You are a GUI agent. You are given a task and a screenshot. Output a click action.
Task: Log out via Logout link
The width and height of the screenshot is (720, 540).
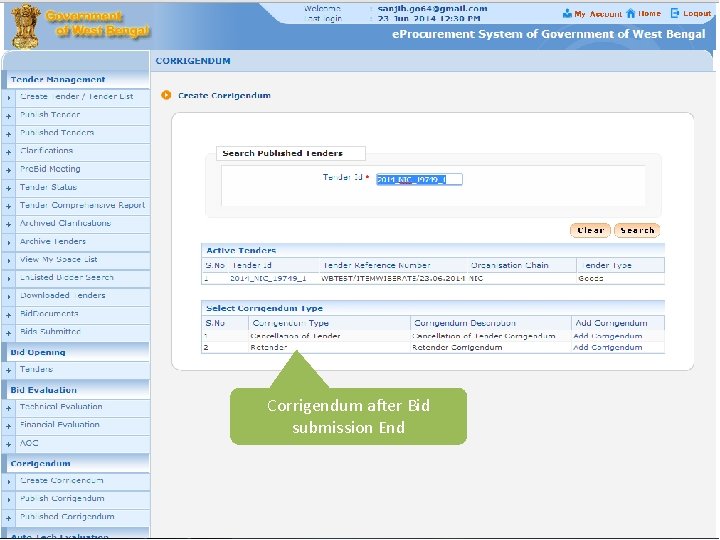[697, 13]
